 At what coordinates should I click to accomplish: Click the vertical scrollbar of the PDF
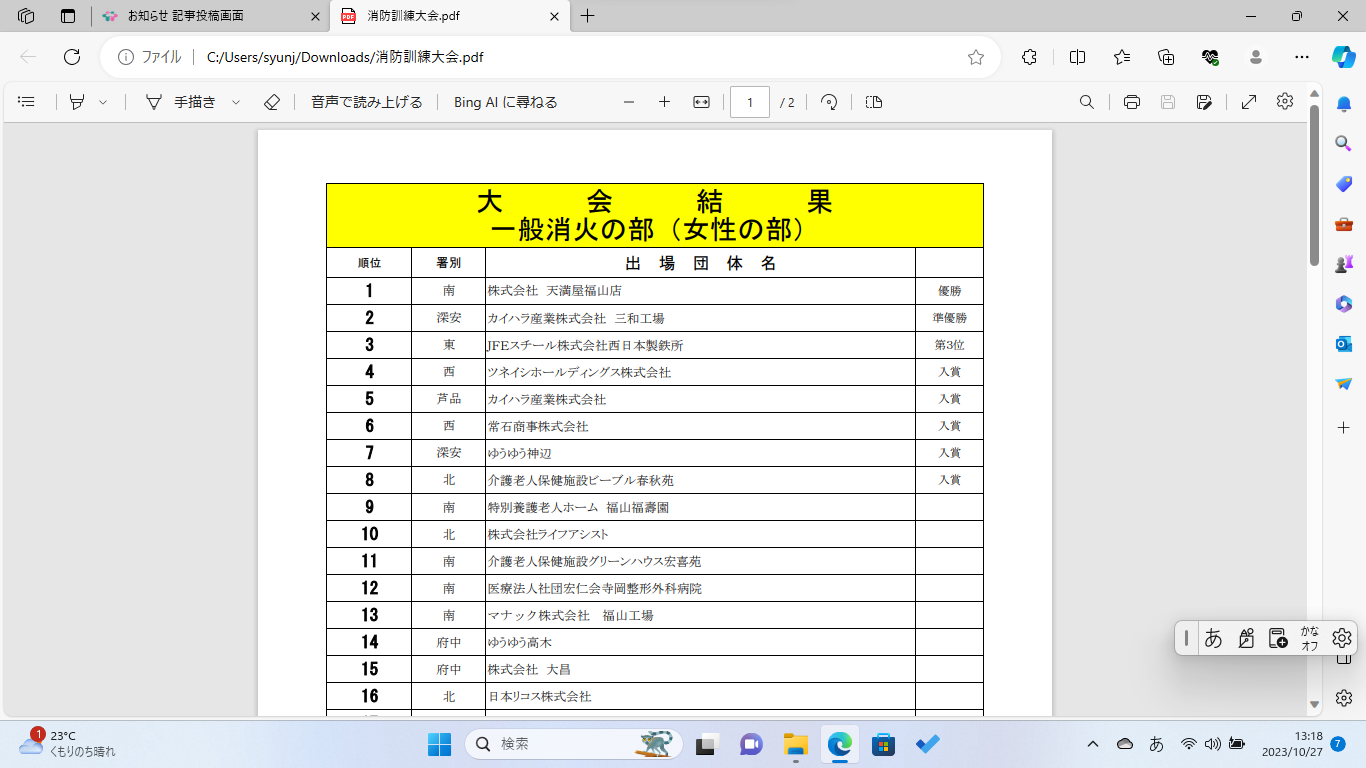coord(1314,186)
